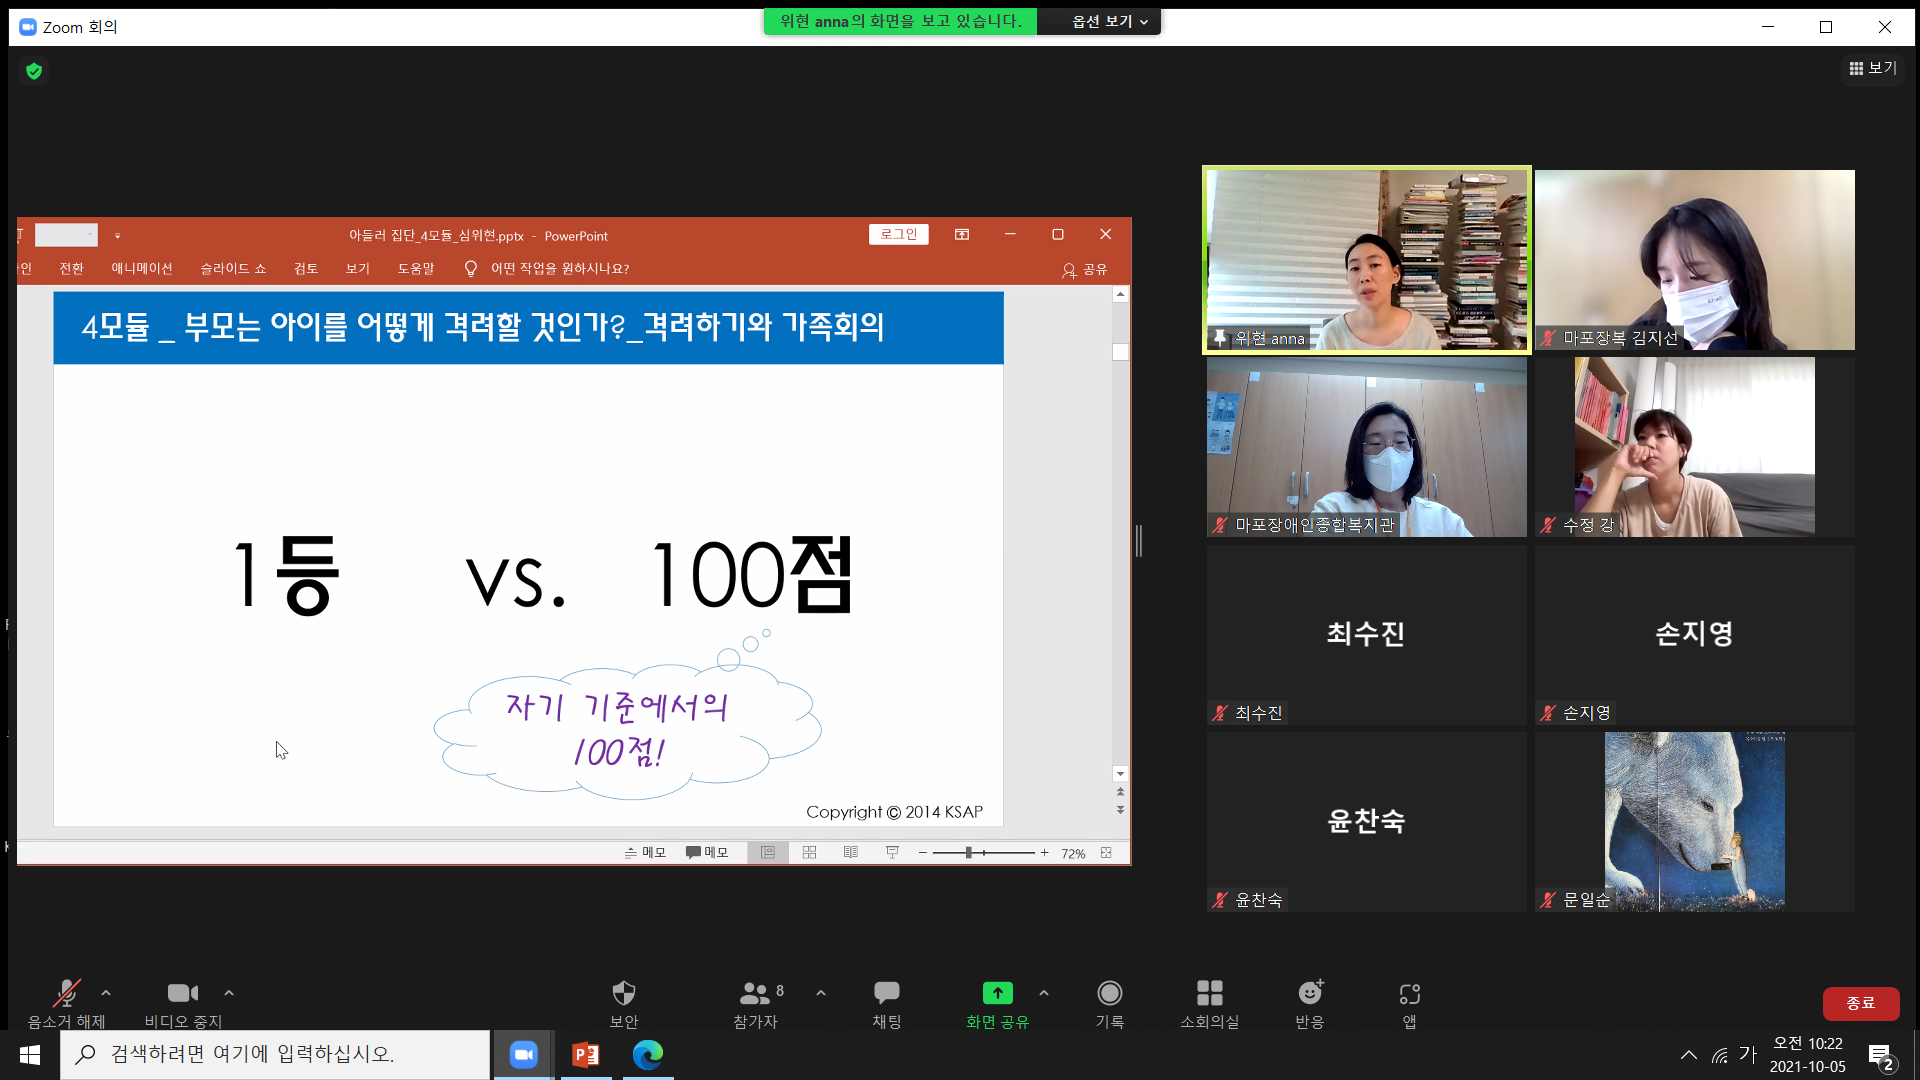Toggle the PowerPoint 메모 notes pane
The image size is (1920, 1080).
pyautogui.click(x=645, y=852)
